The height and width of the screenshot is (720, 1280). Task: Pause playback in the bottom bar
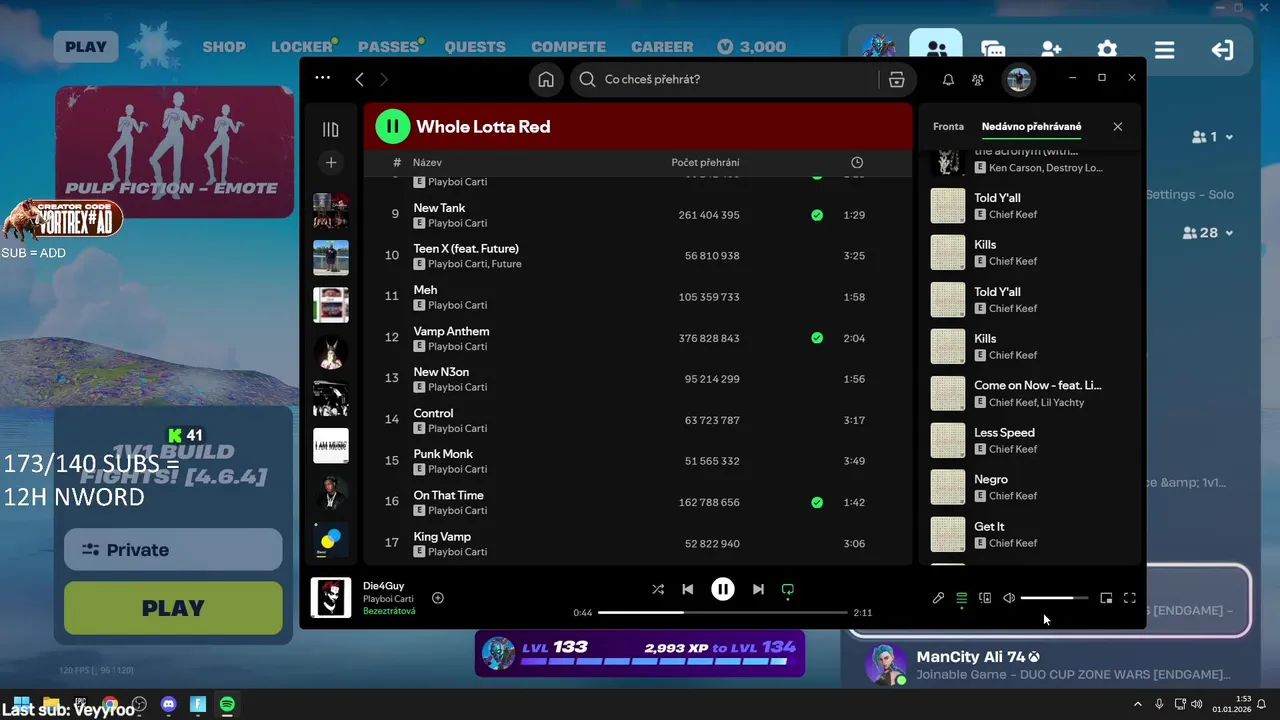coord(723,590)
